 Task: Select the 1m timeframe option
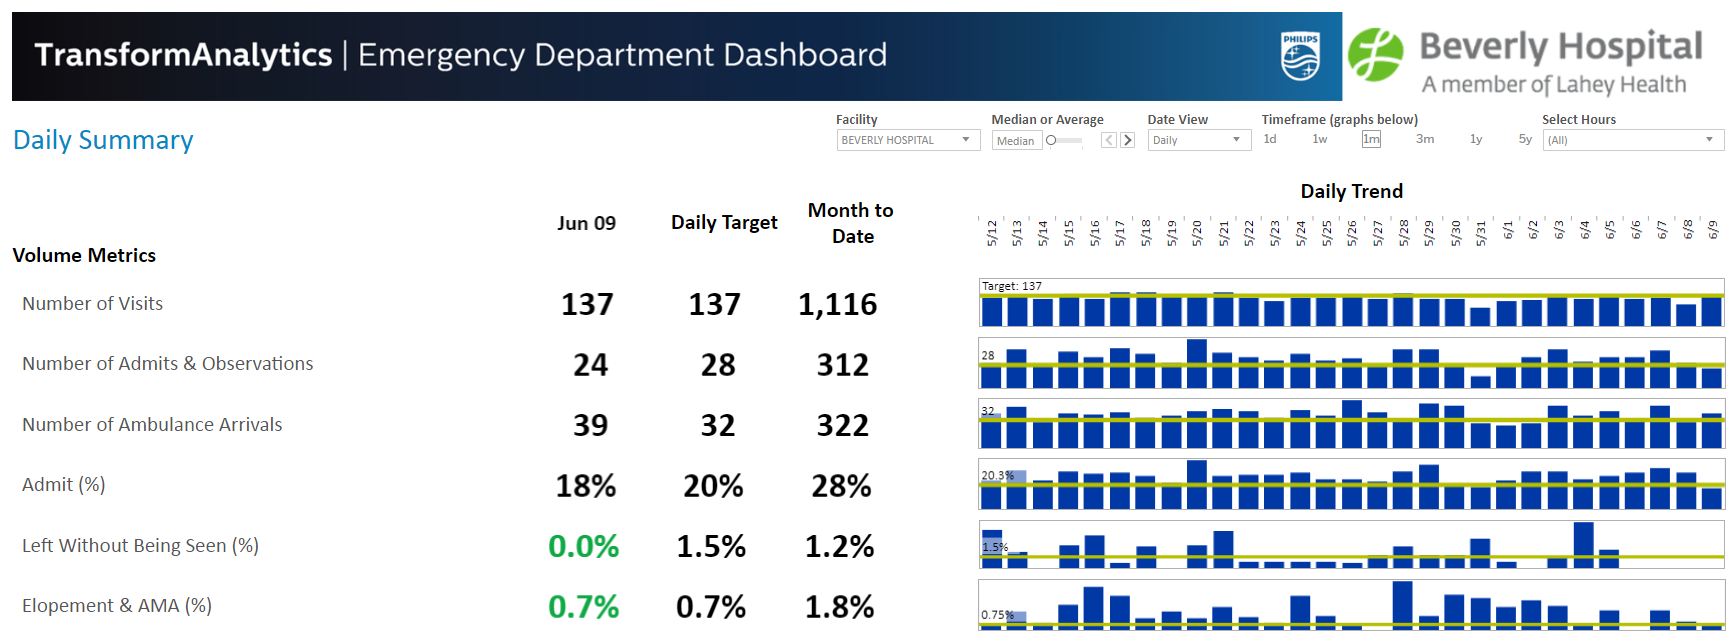(1371, 139)
